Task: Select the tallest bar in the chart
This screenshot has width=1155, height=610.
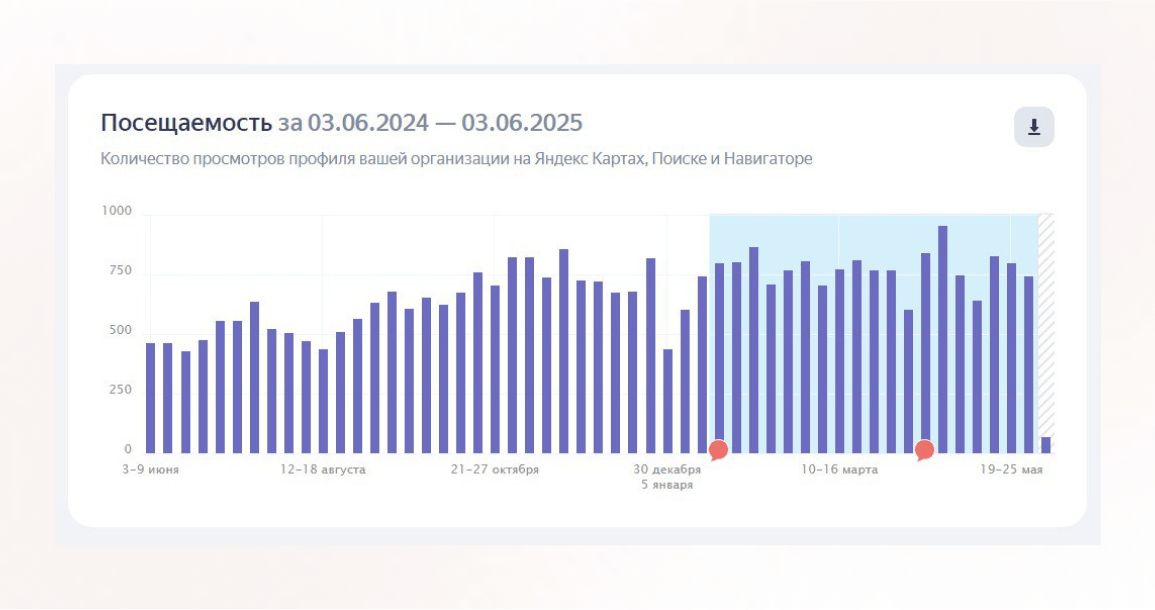Action: [942, 340]
